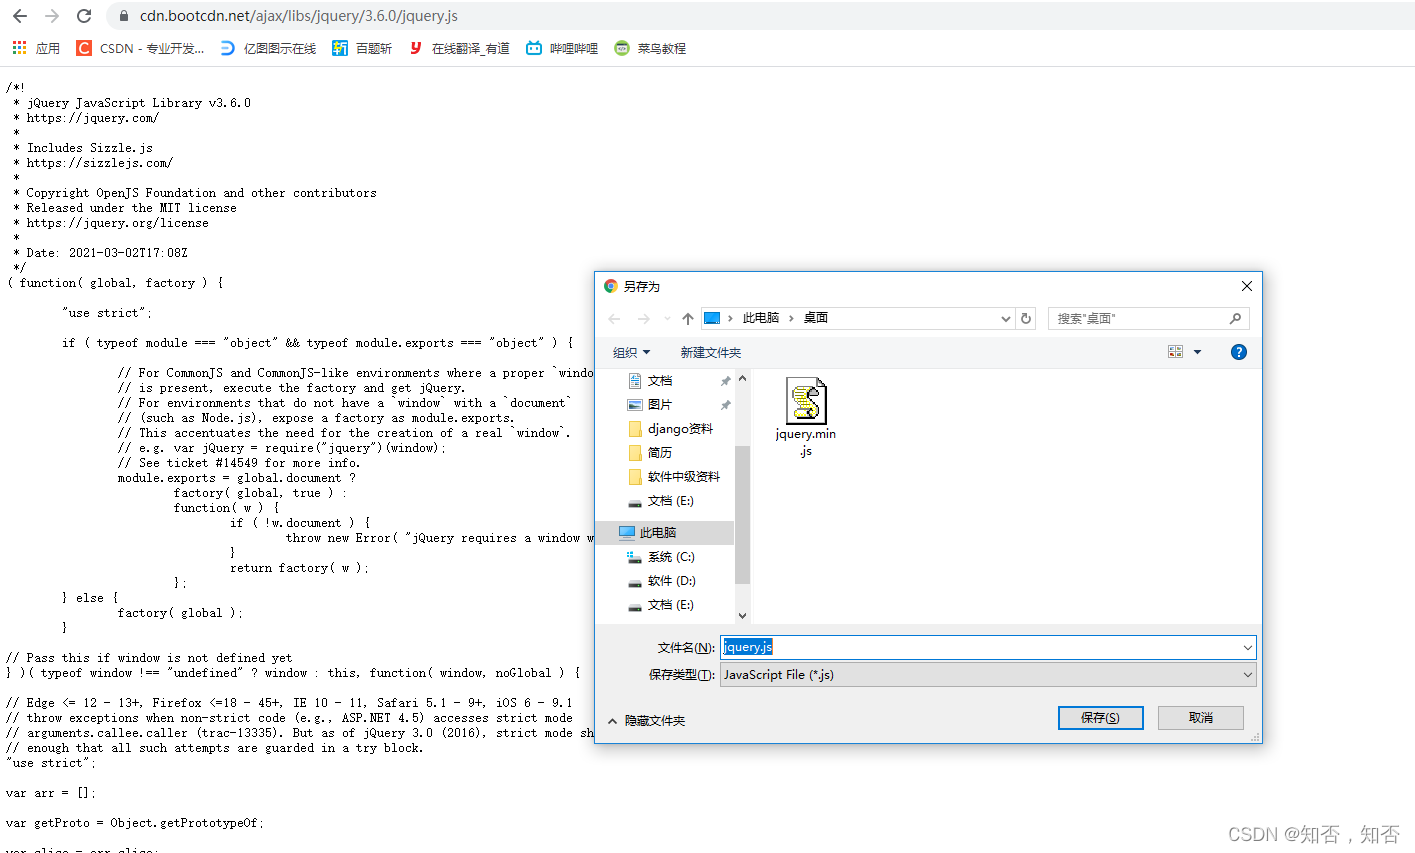Reload the jquery.js page
This screenshot has height=853, width=1415.
84,16
